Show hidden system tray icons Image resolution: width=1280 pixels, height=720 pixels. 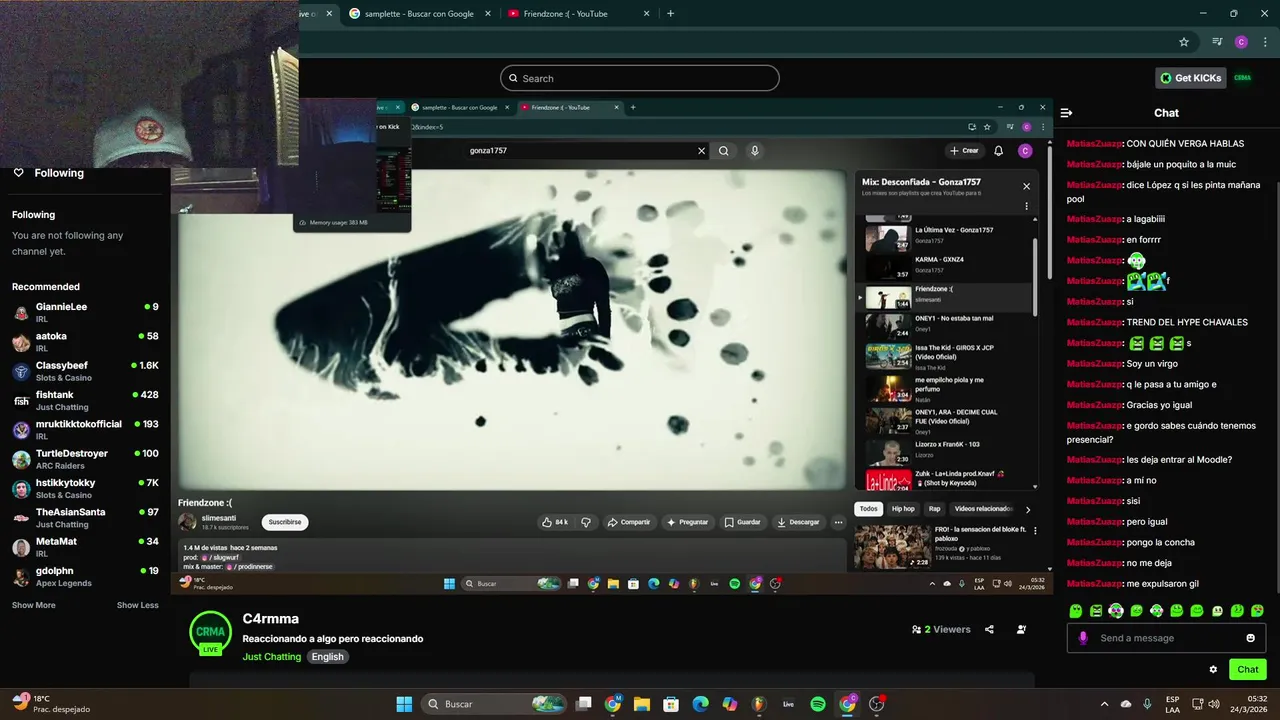(x=1104, y=704)
